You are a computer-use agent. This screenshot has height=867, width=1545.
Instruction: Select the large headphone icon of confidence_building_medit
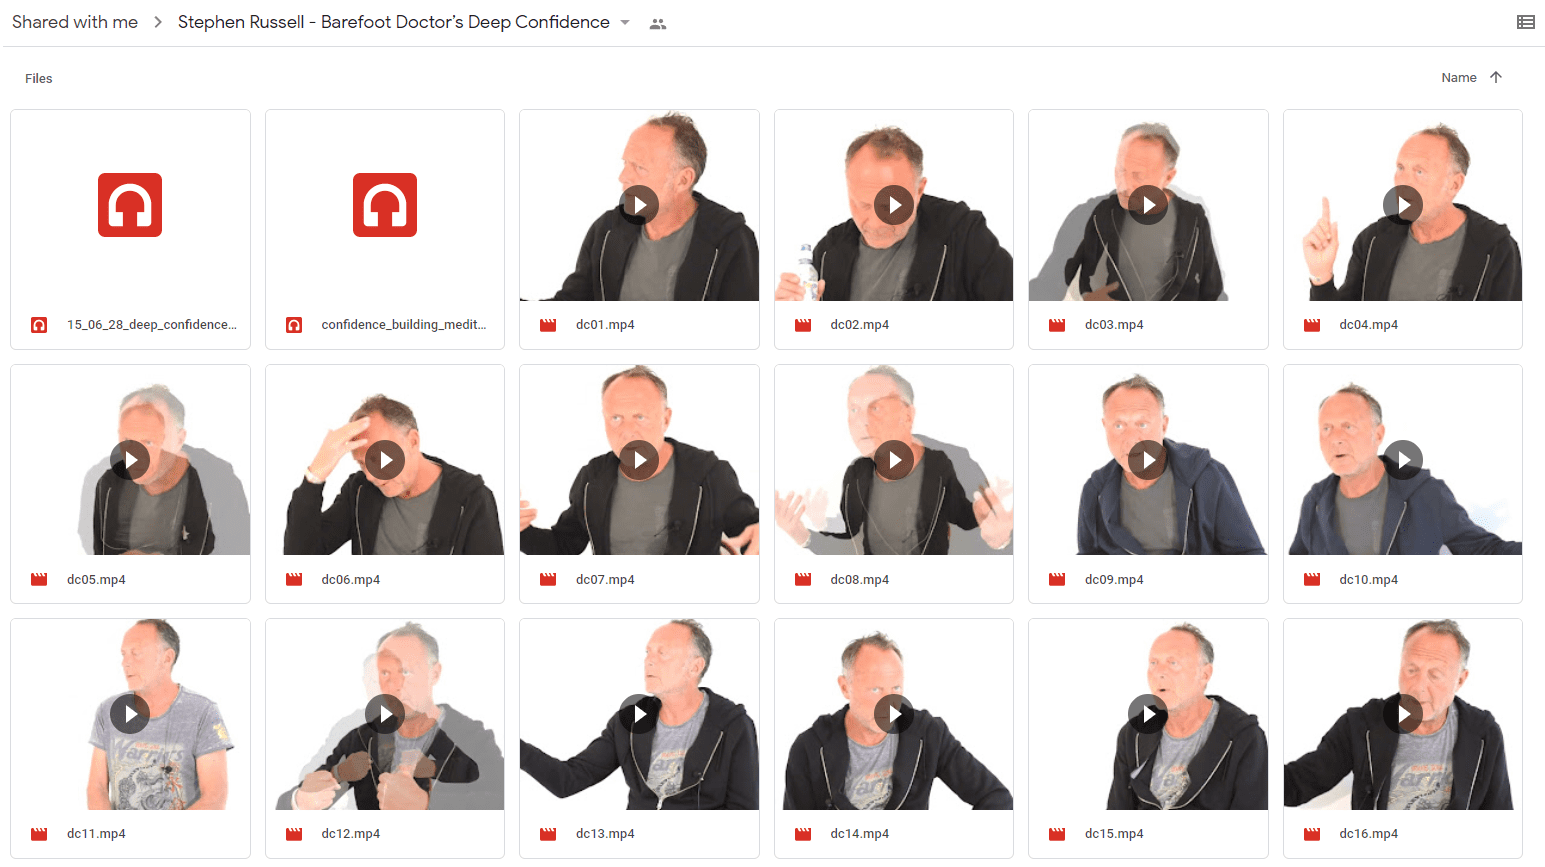click(x=385, y=205)
